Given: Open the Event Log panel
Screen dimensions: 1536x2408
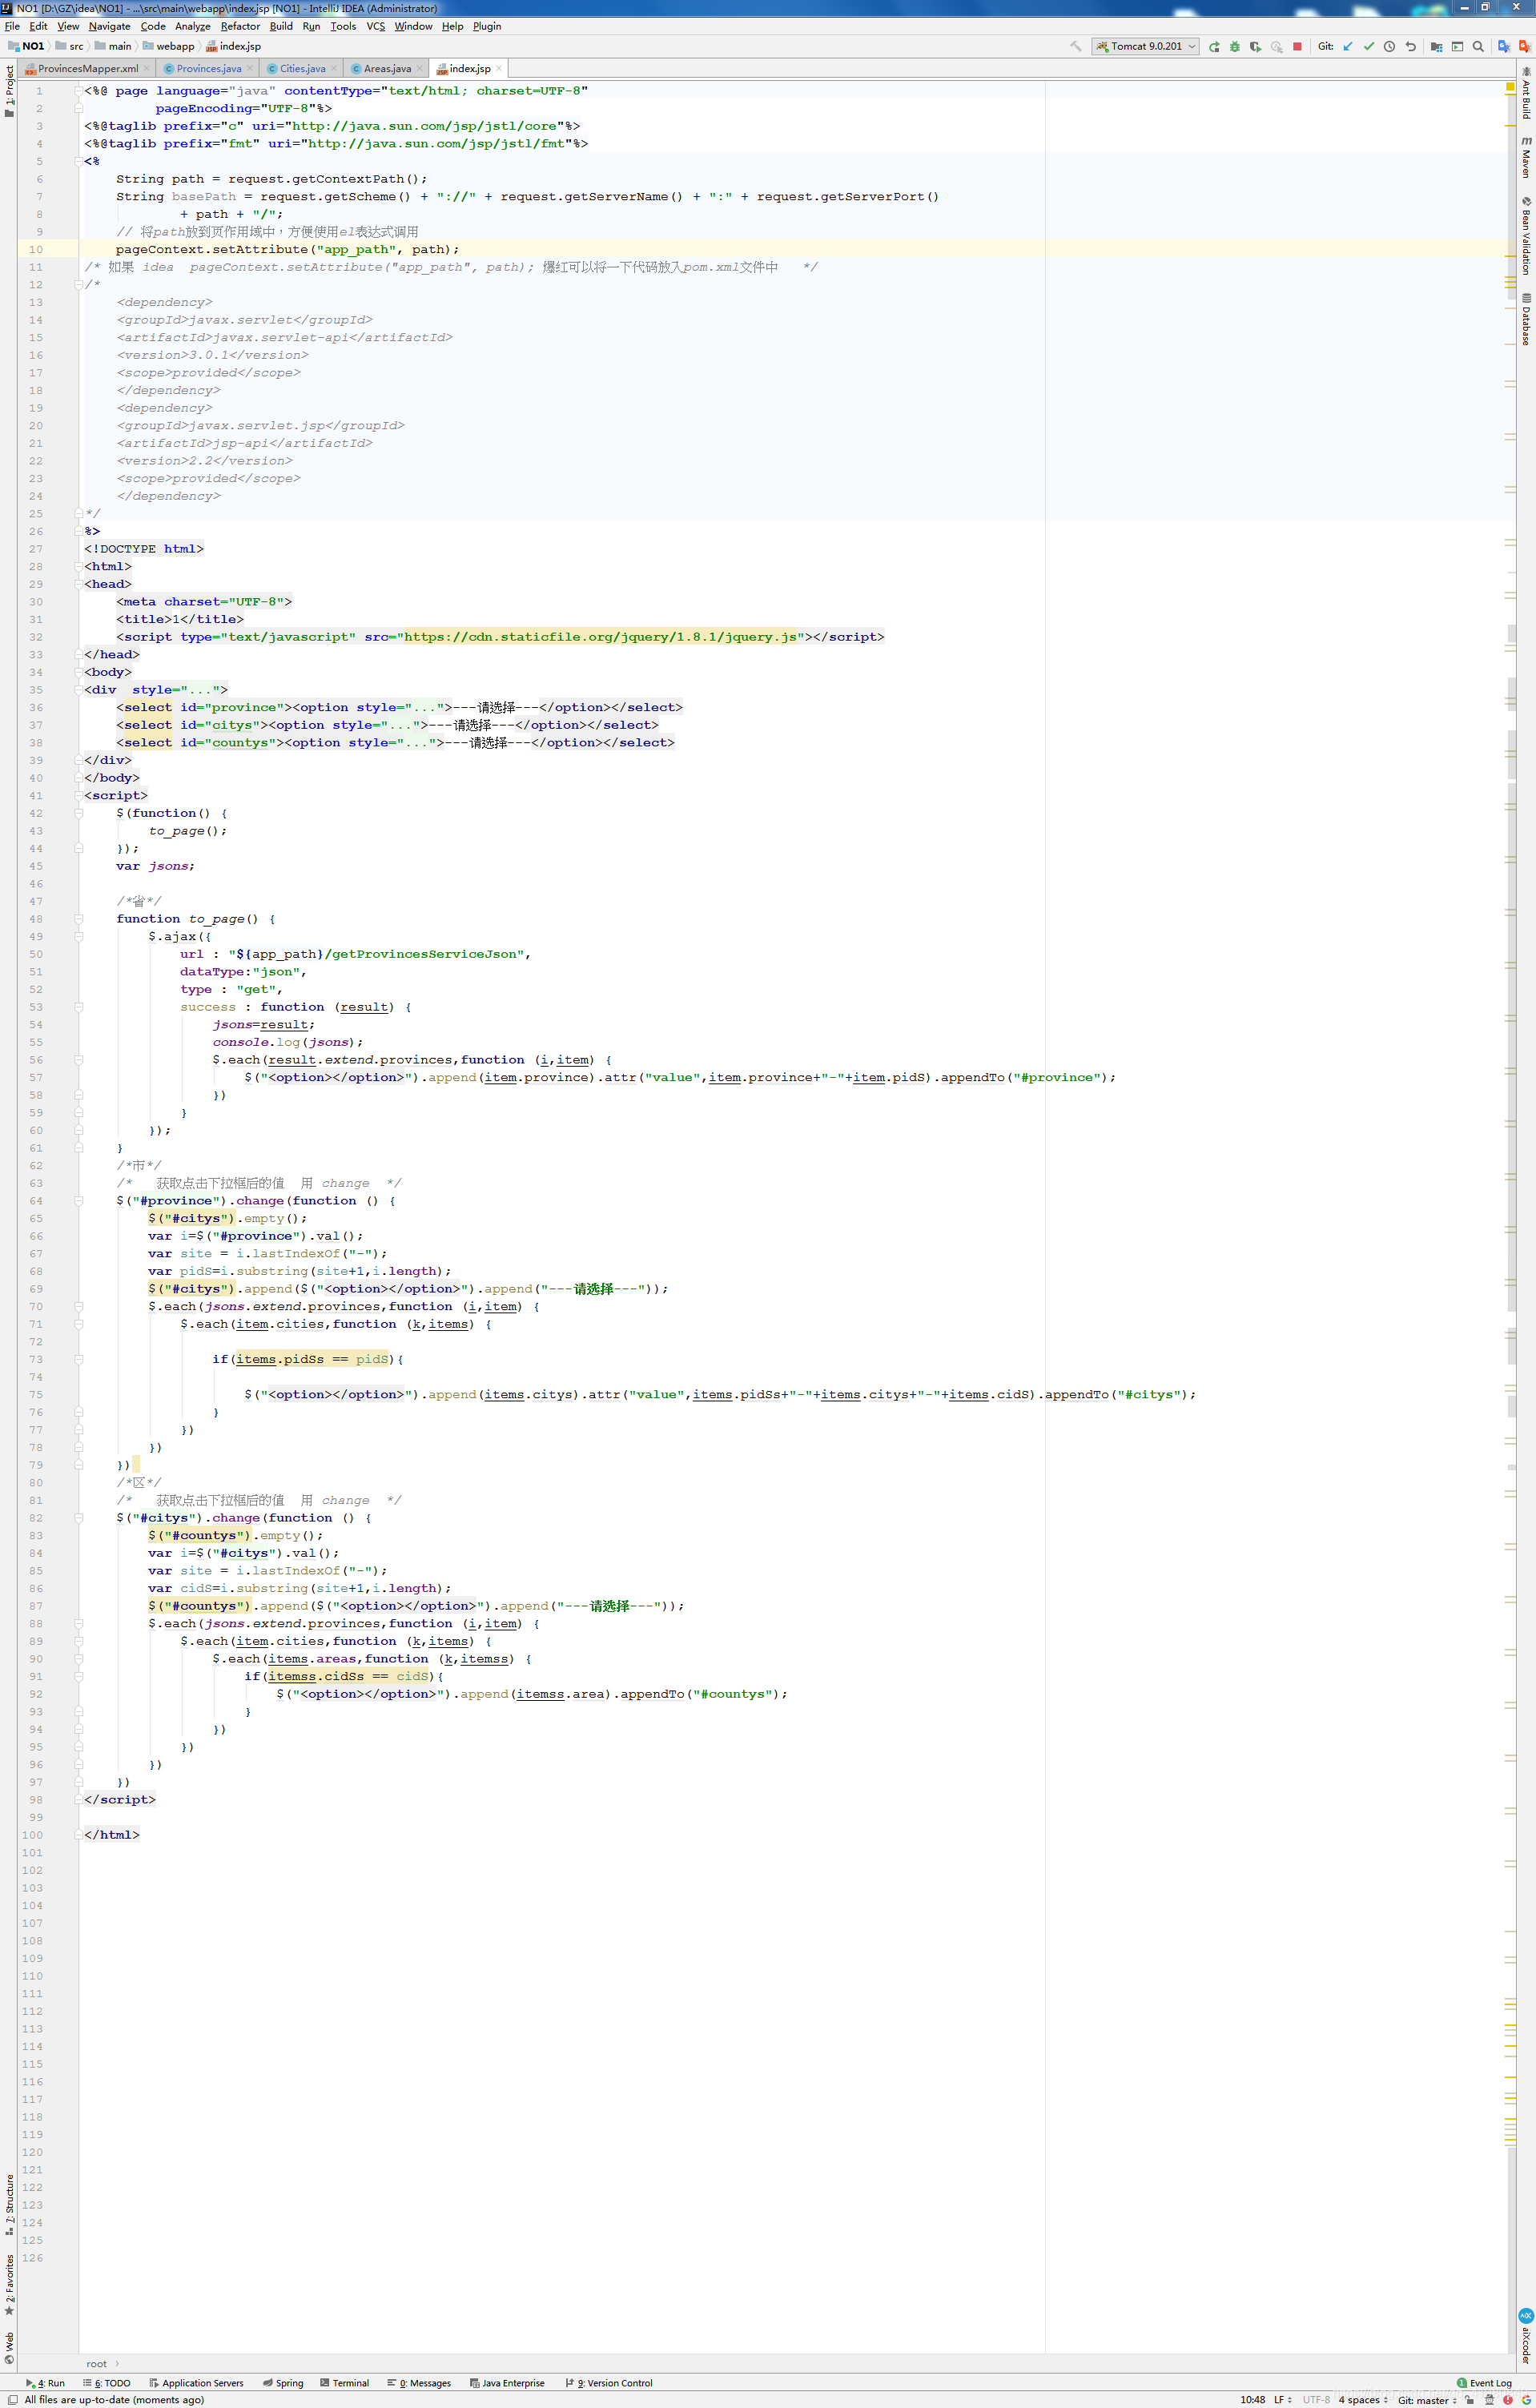Looking at the screenshot, I should click(1485, 2383).
